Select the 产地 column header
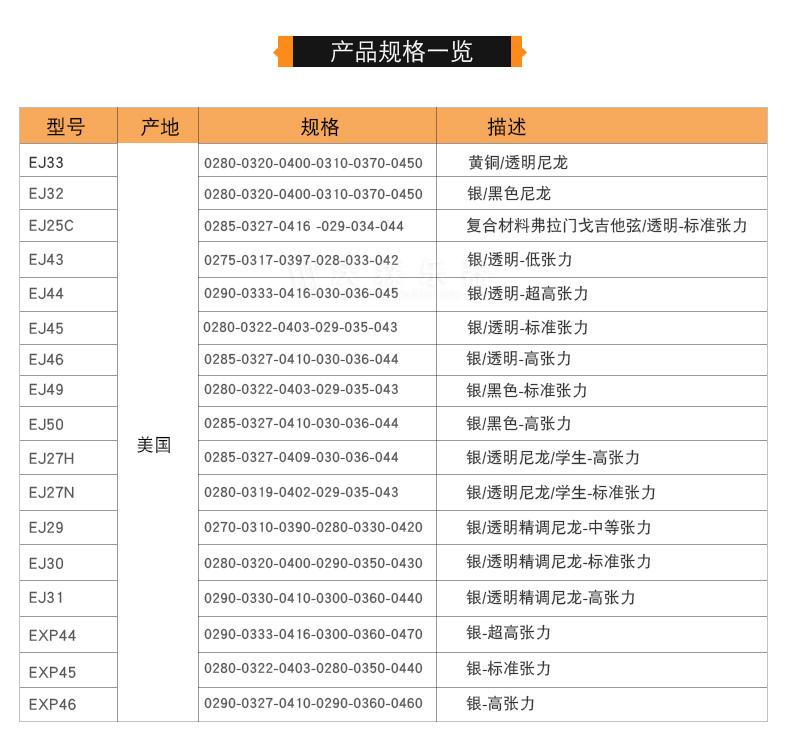Screen dimensions: 790x737 [x=160, y=126]
